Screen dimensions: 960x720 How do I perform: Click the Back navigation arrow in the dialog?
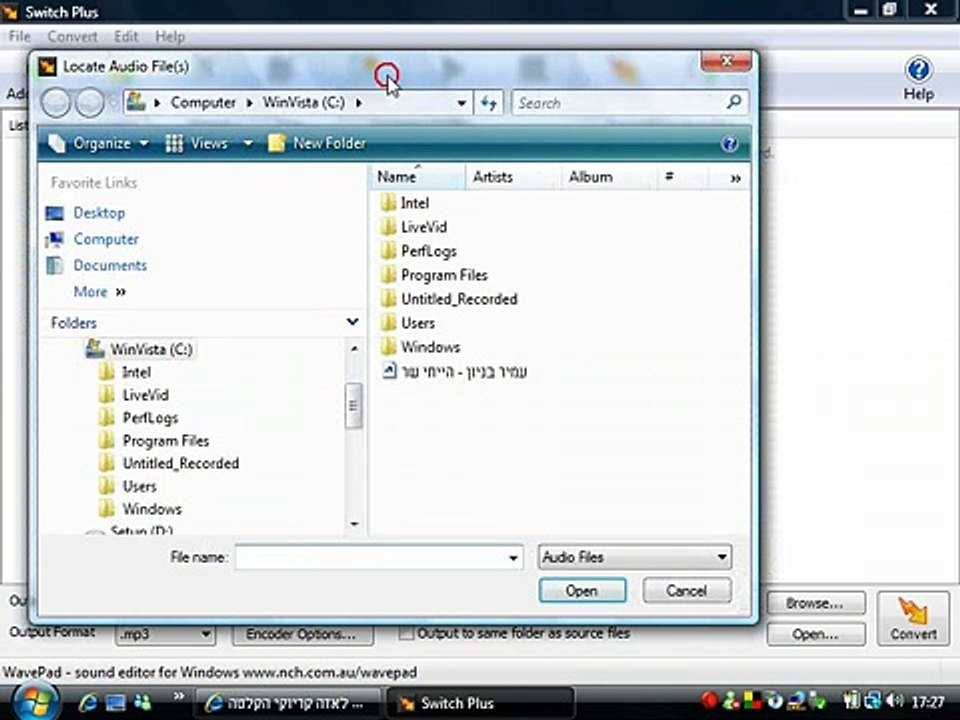coord(56,102)
